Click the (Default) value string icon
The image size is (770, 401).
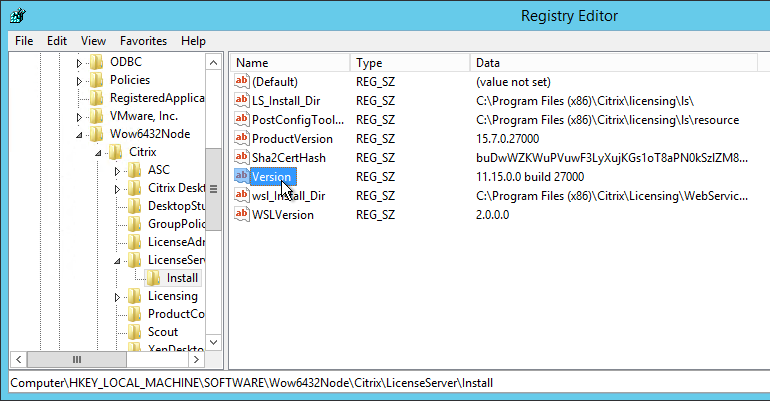[x=242, y=81]
